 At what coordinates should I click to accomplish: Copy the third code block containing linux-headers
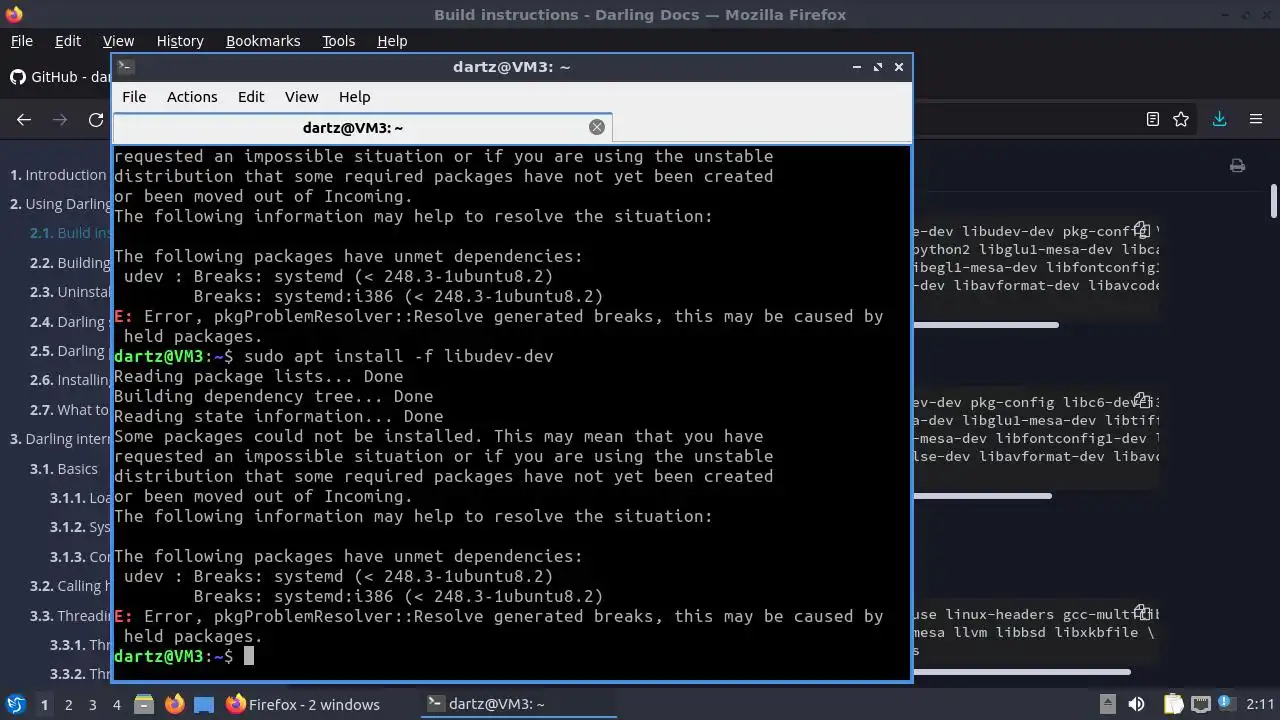point(1141,614)
